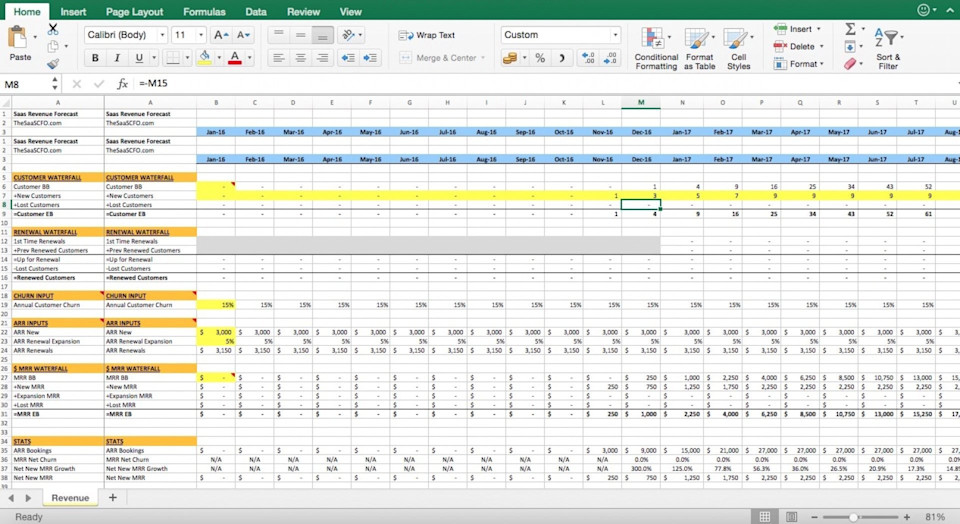The image size is (960, 524).
Task: Switch to the Formulas tab
Action: click(204, 12)
